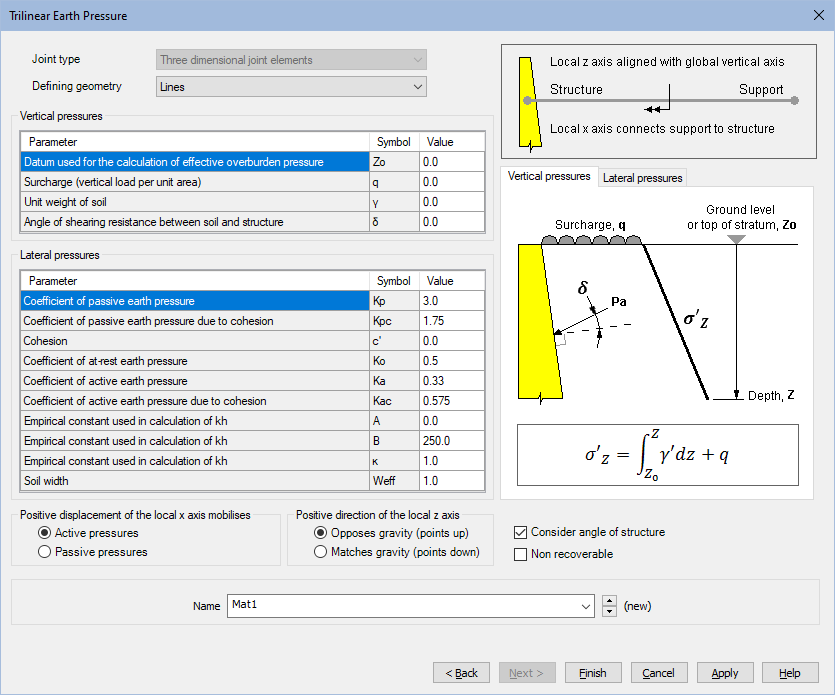
Task: Switch to the Lateral pressures tab
Action: [x=643, y=178]
